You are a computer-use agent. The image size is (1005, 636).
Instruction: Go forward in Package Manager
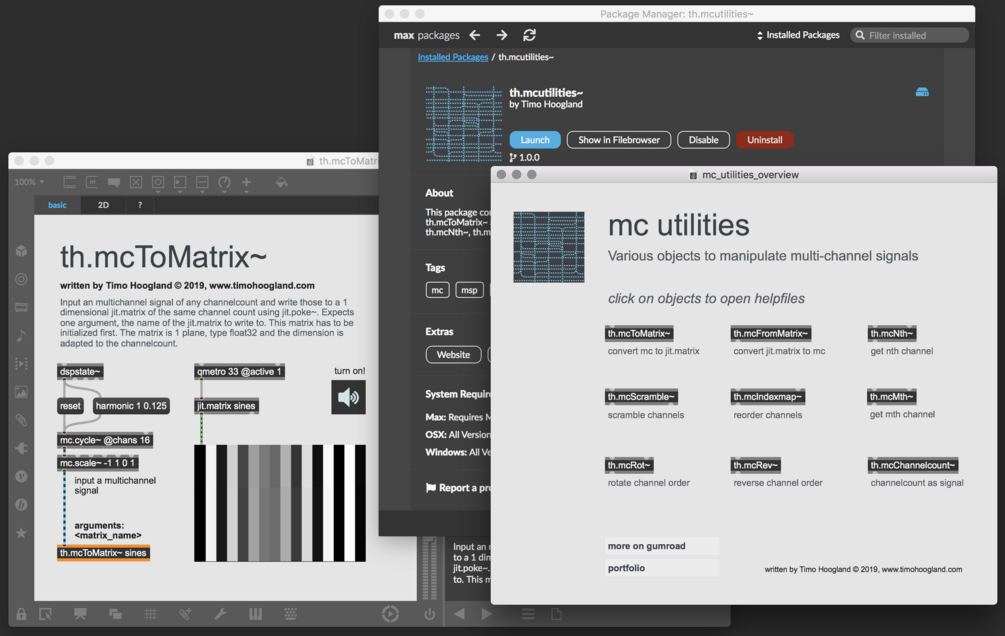[x=502, y=35]
